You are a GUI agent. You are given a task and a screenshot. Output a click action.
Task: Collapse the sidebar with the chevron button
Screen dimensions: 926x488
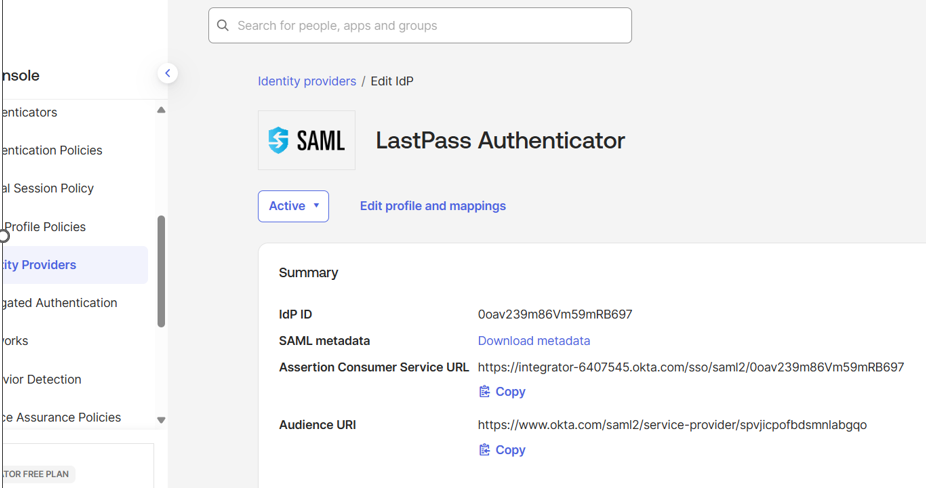[168, 73]
